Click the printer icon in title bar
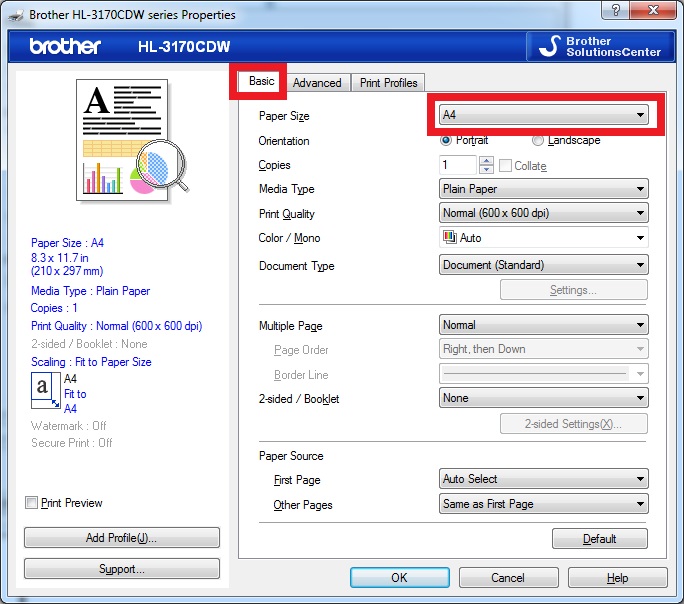 pos(17,15)
